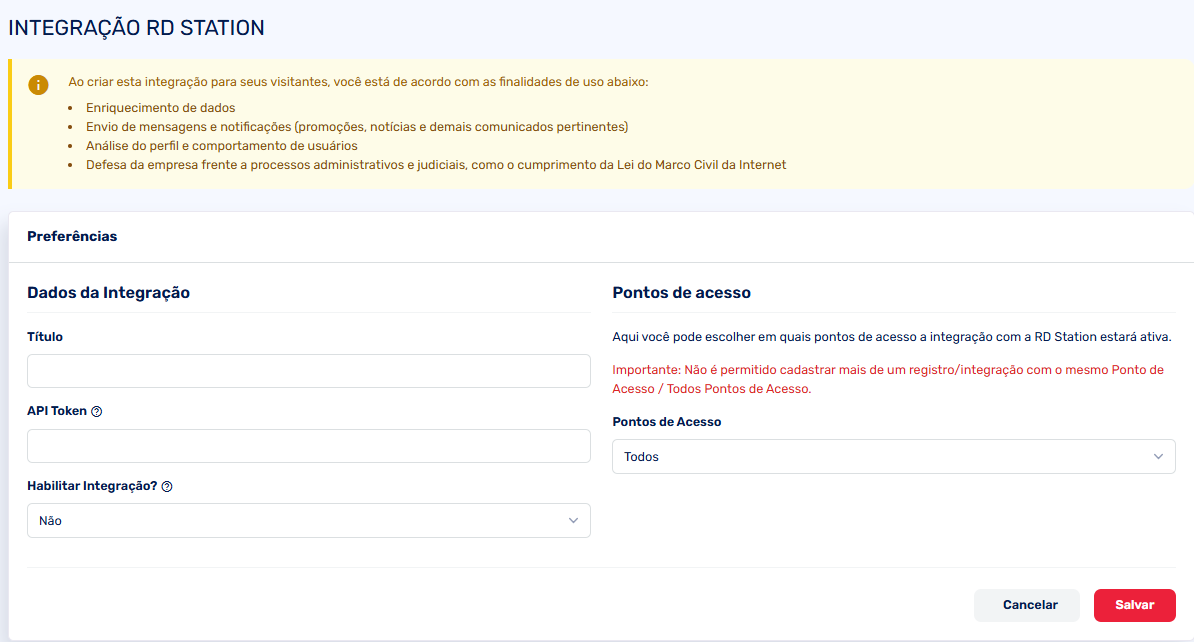This screenshot has width=1194, height=642.
Task: Click the 'Enriquecimento de dados' bullet item
Action: click(x=160, y=108)
